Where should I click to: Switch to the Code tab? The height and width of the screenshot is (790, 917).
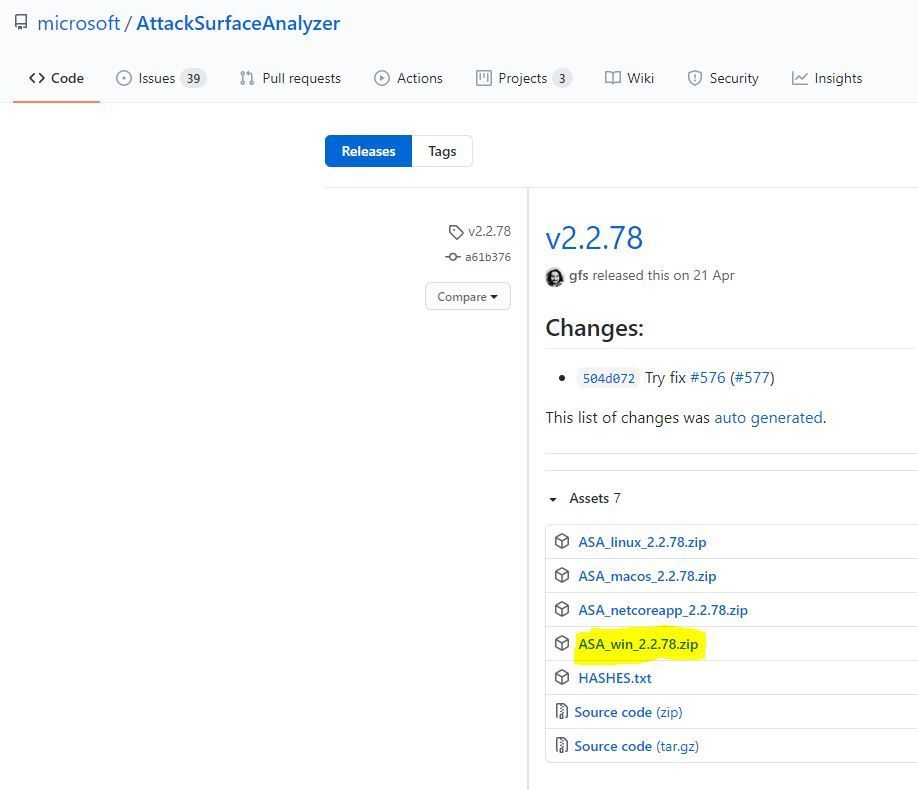pyautogui.click(x=56, y=78)
